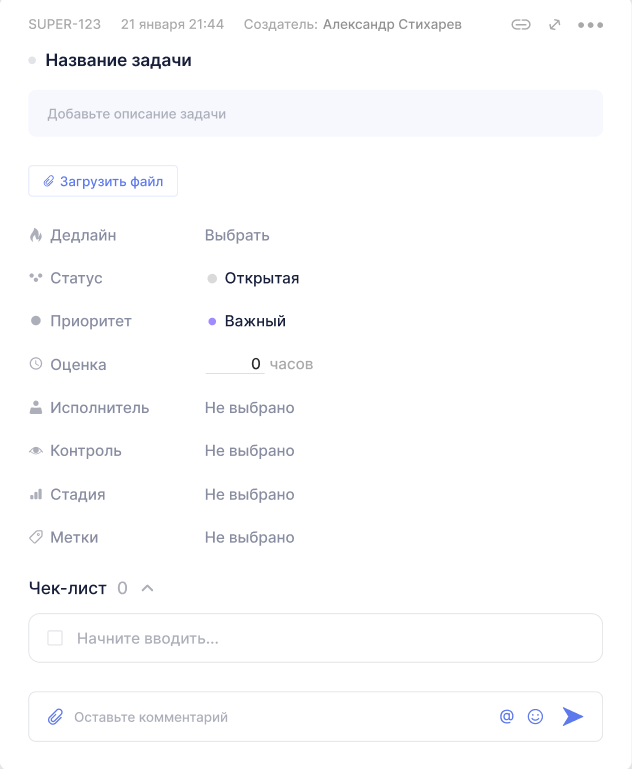Screen dimensions: 632x769
Task: Select a value for Стадия field
Action: pos(250,494)
